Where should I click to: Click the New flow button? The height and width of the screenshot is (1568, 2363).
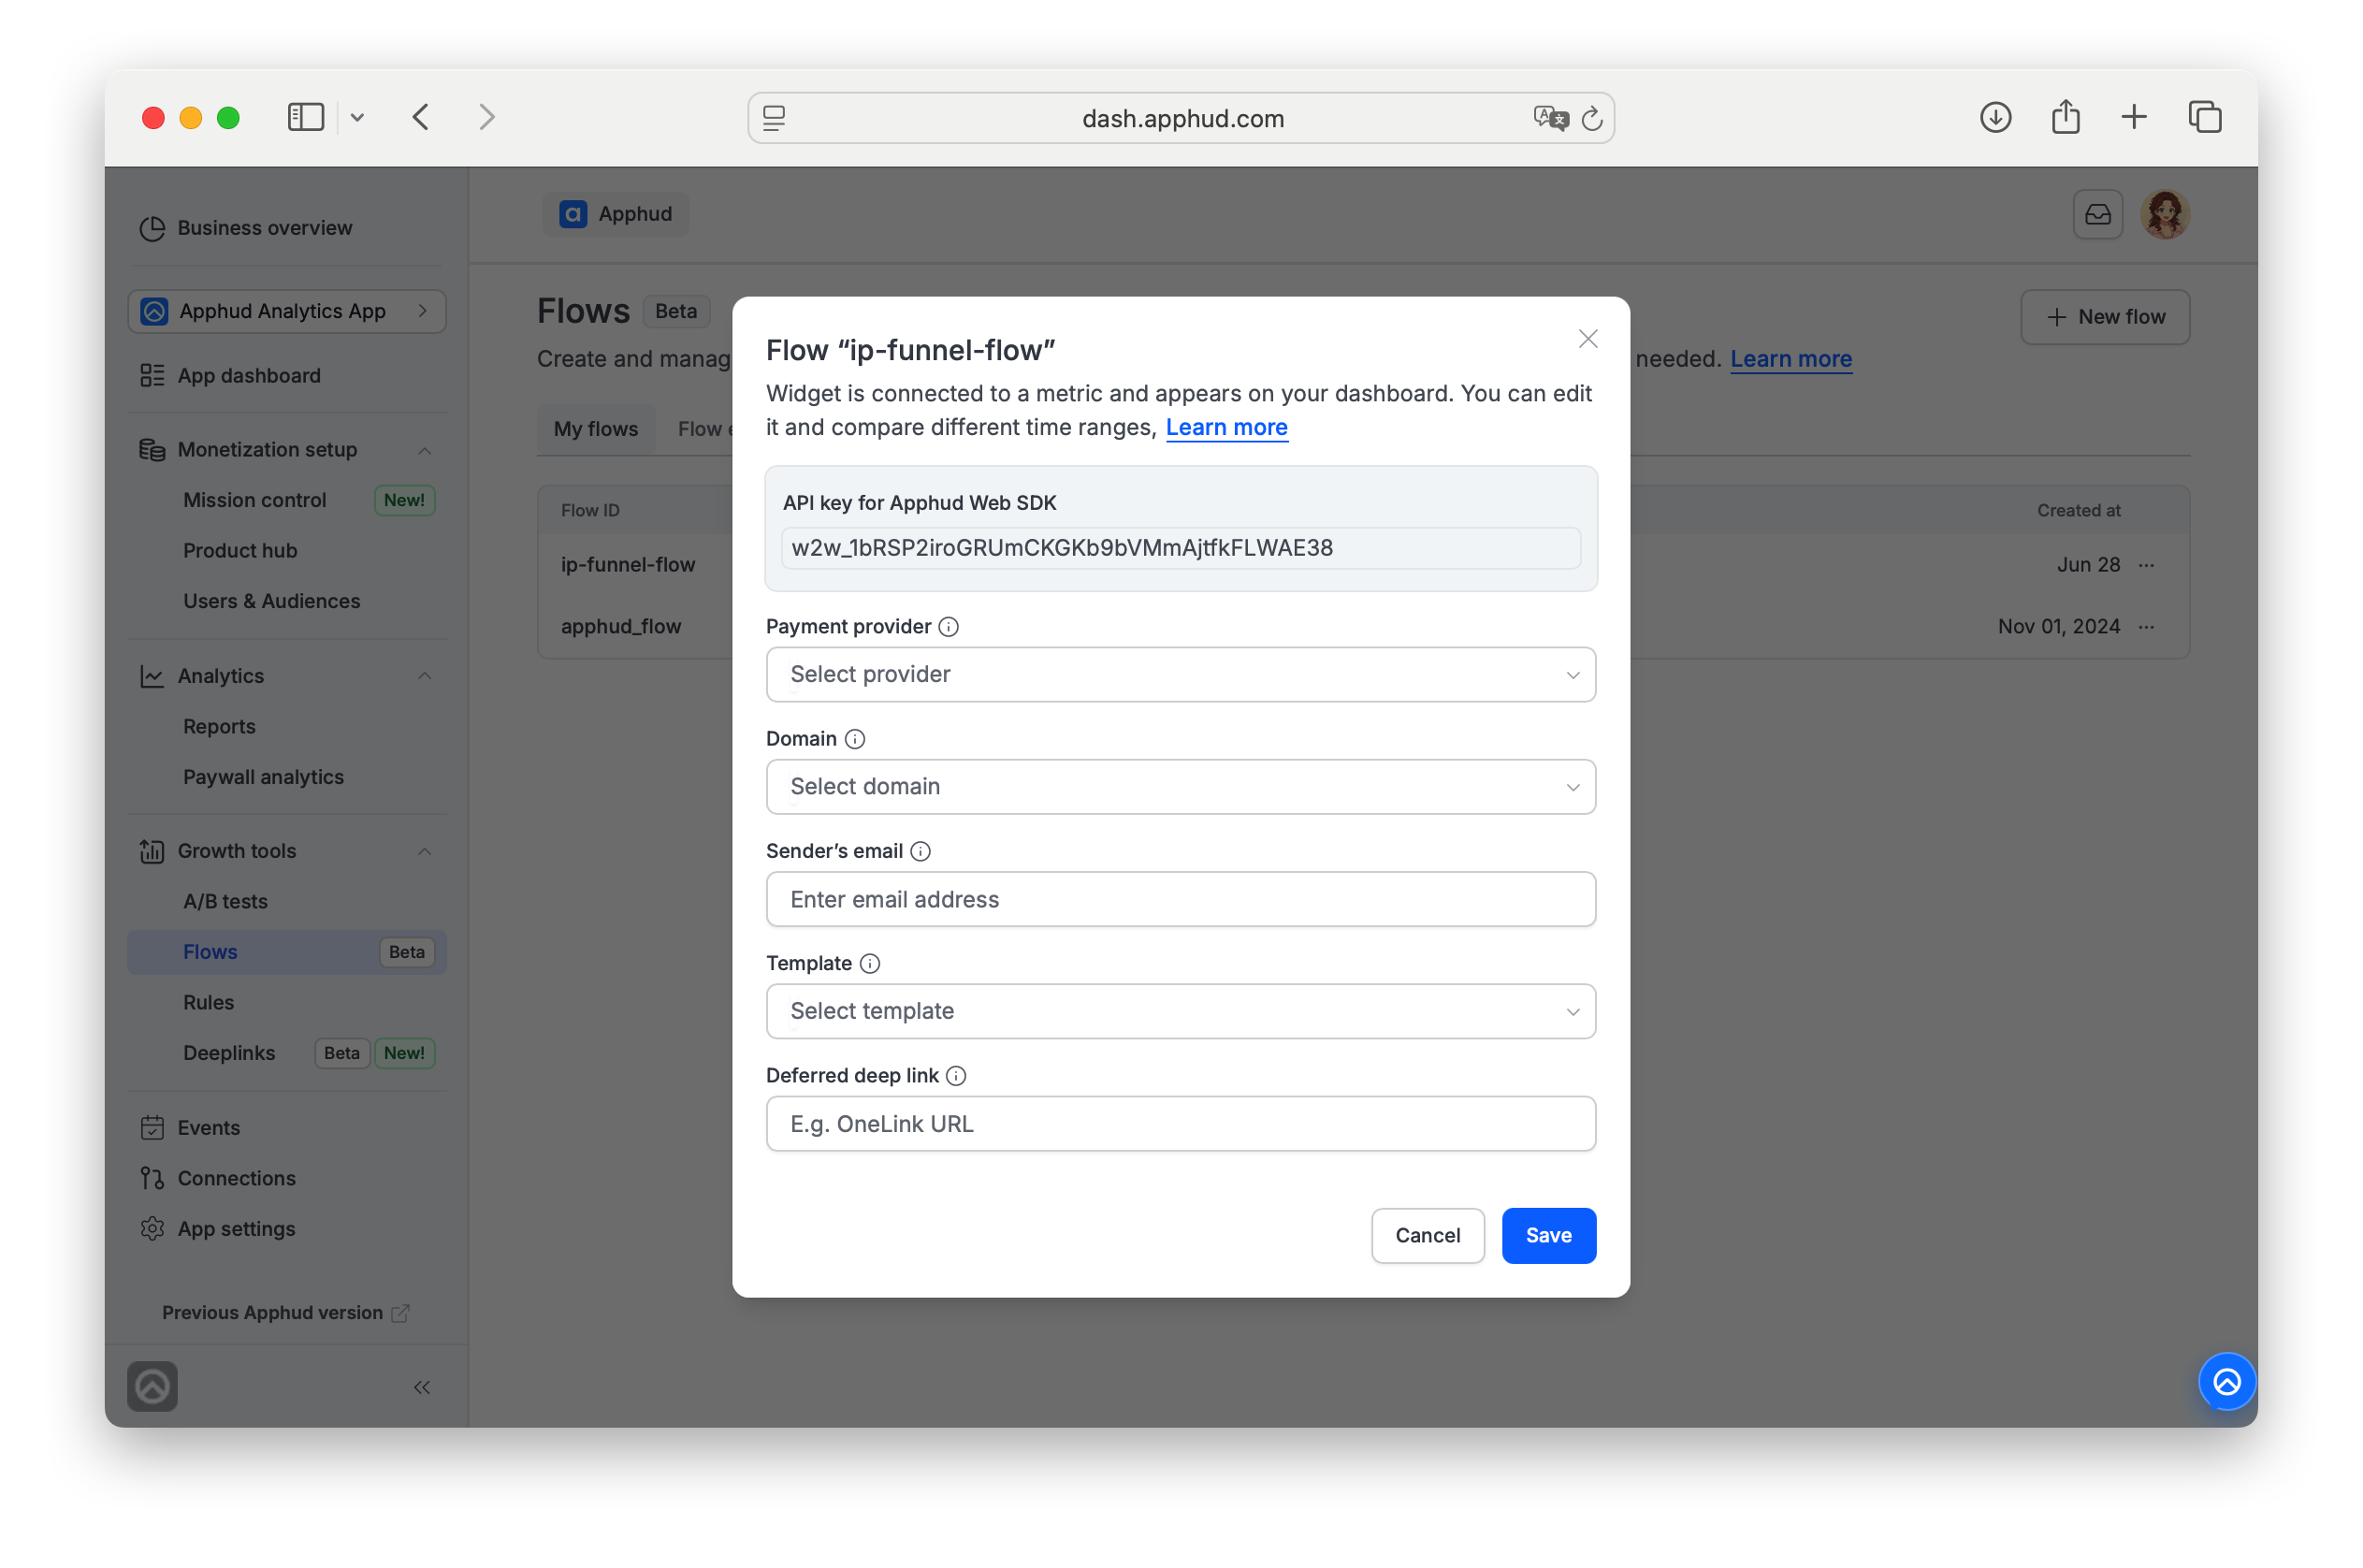click(x=2105, y=317)
